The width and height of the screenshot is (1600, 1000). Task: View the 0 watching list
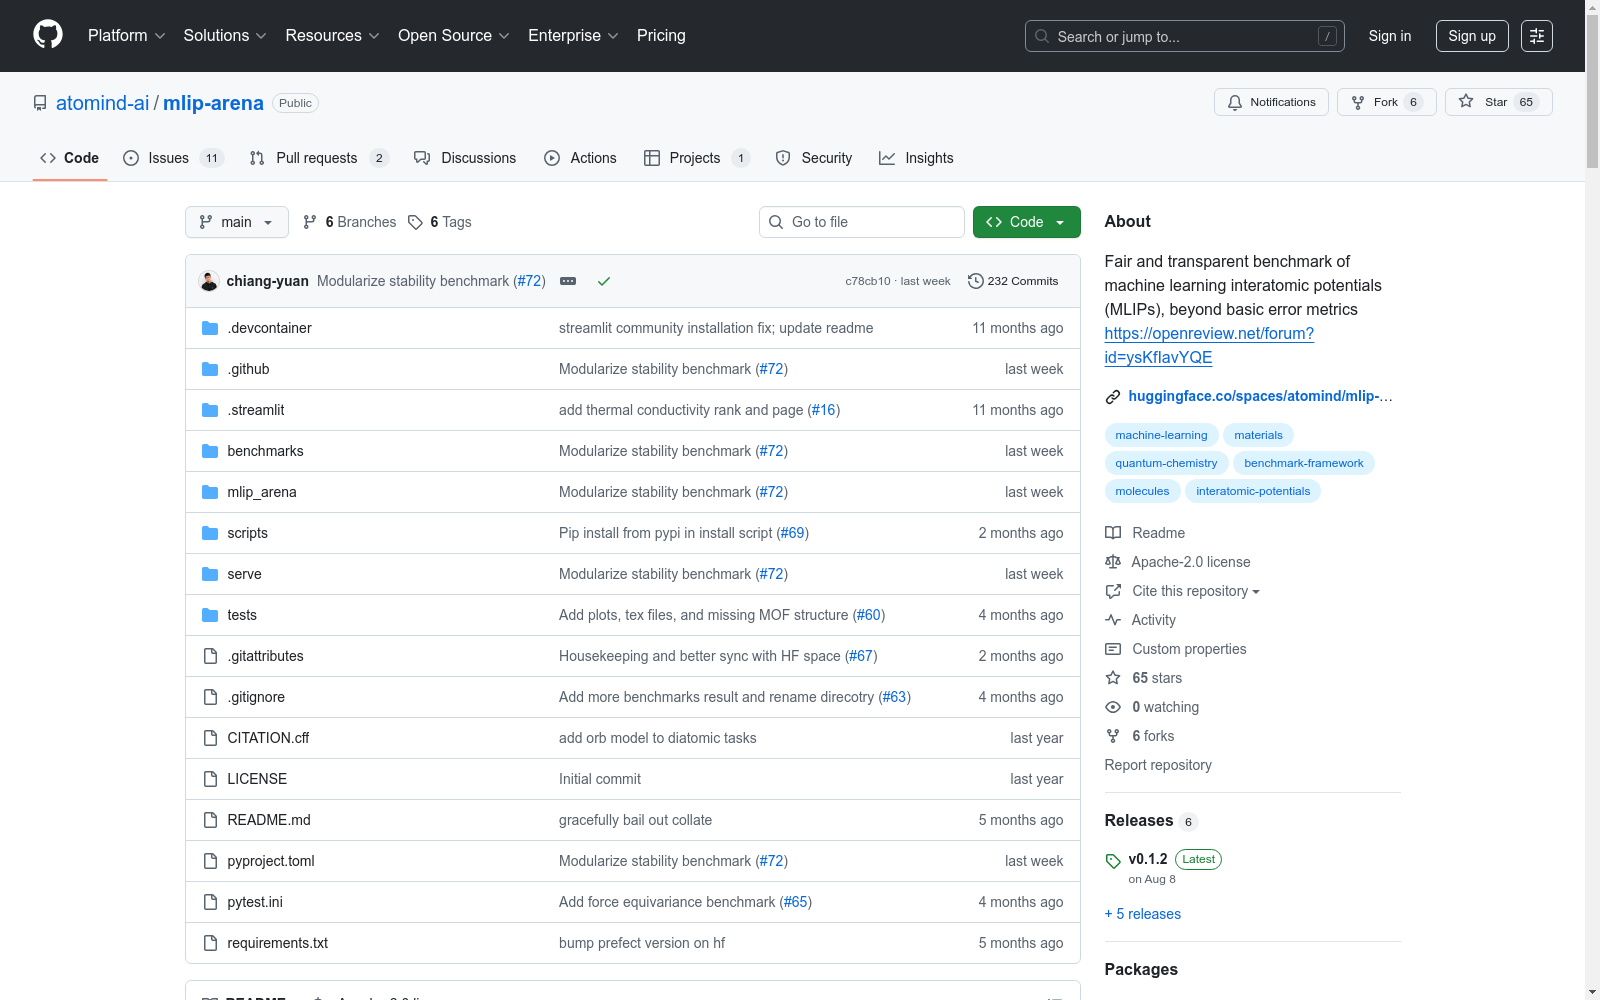pyautogui.click(x=1152, y=707)
